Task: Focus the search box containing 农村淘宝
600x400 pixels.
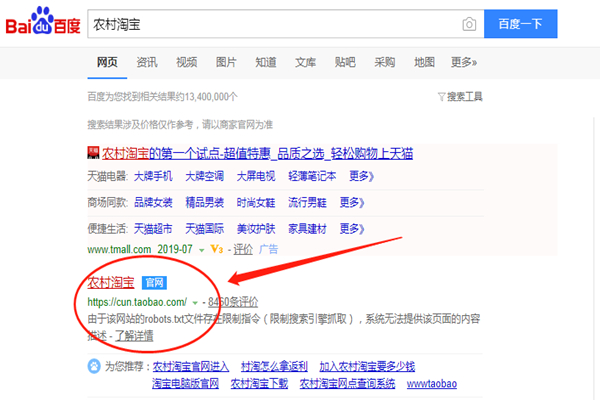Action: 285,24
